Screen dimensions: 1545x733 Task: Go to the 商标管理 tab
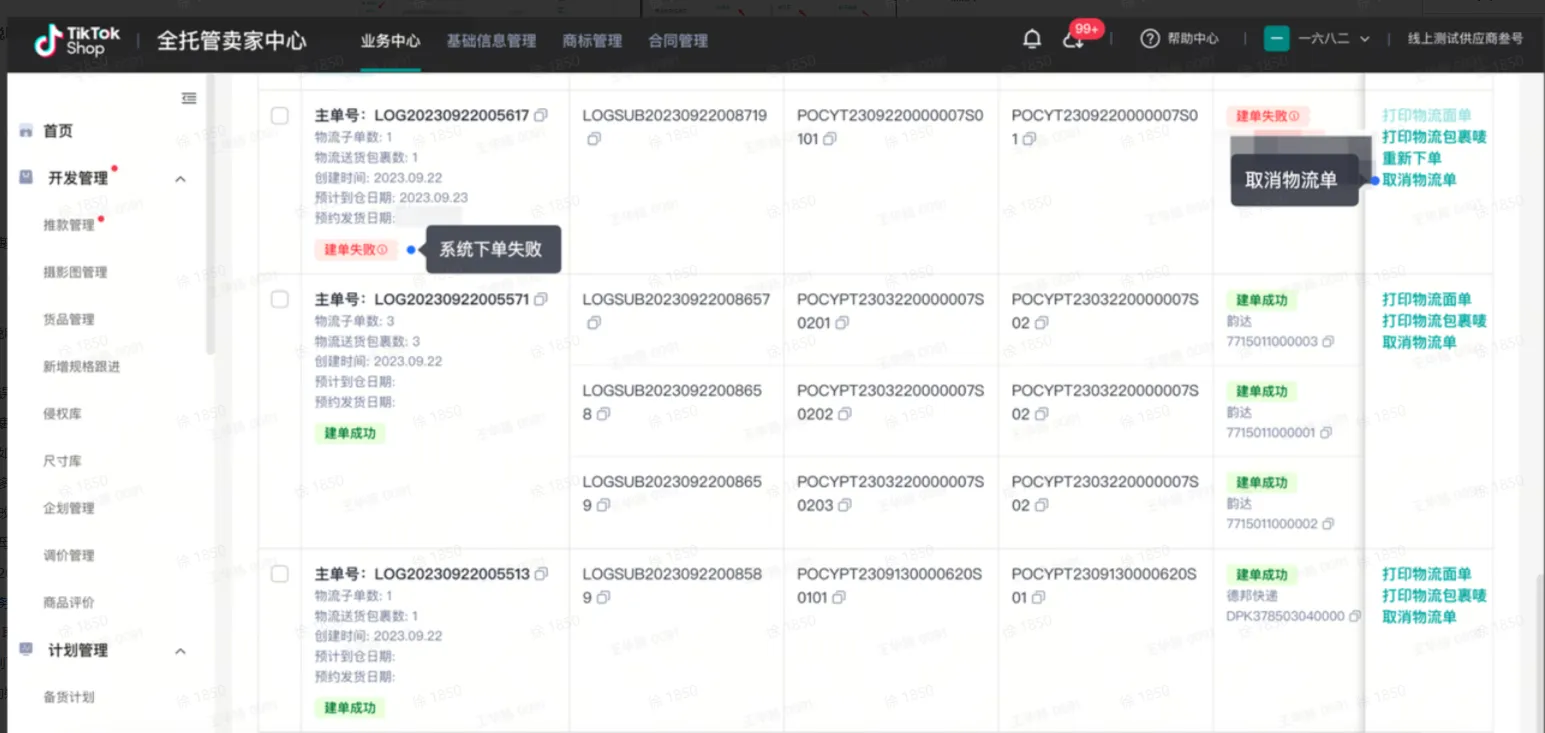pyautogui.click(x=592, y=41)
